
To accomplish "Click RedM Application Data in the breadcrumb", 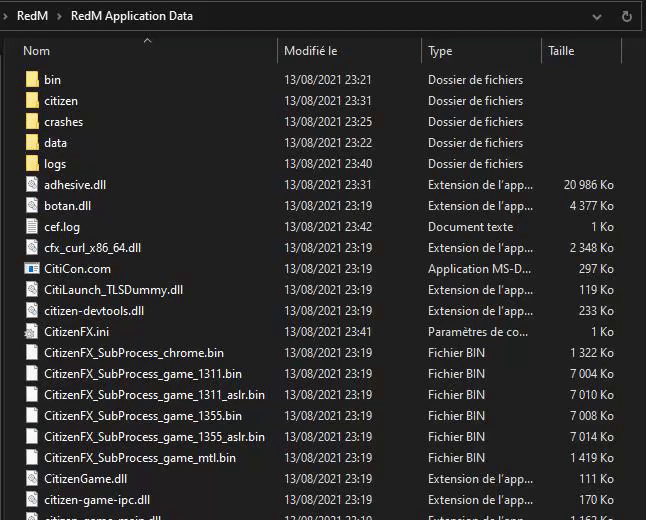I will click(x=132, y=16).
